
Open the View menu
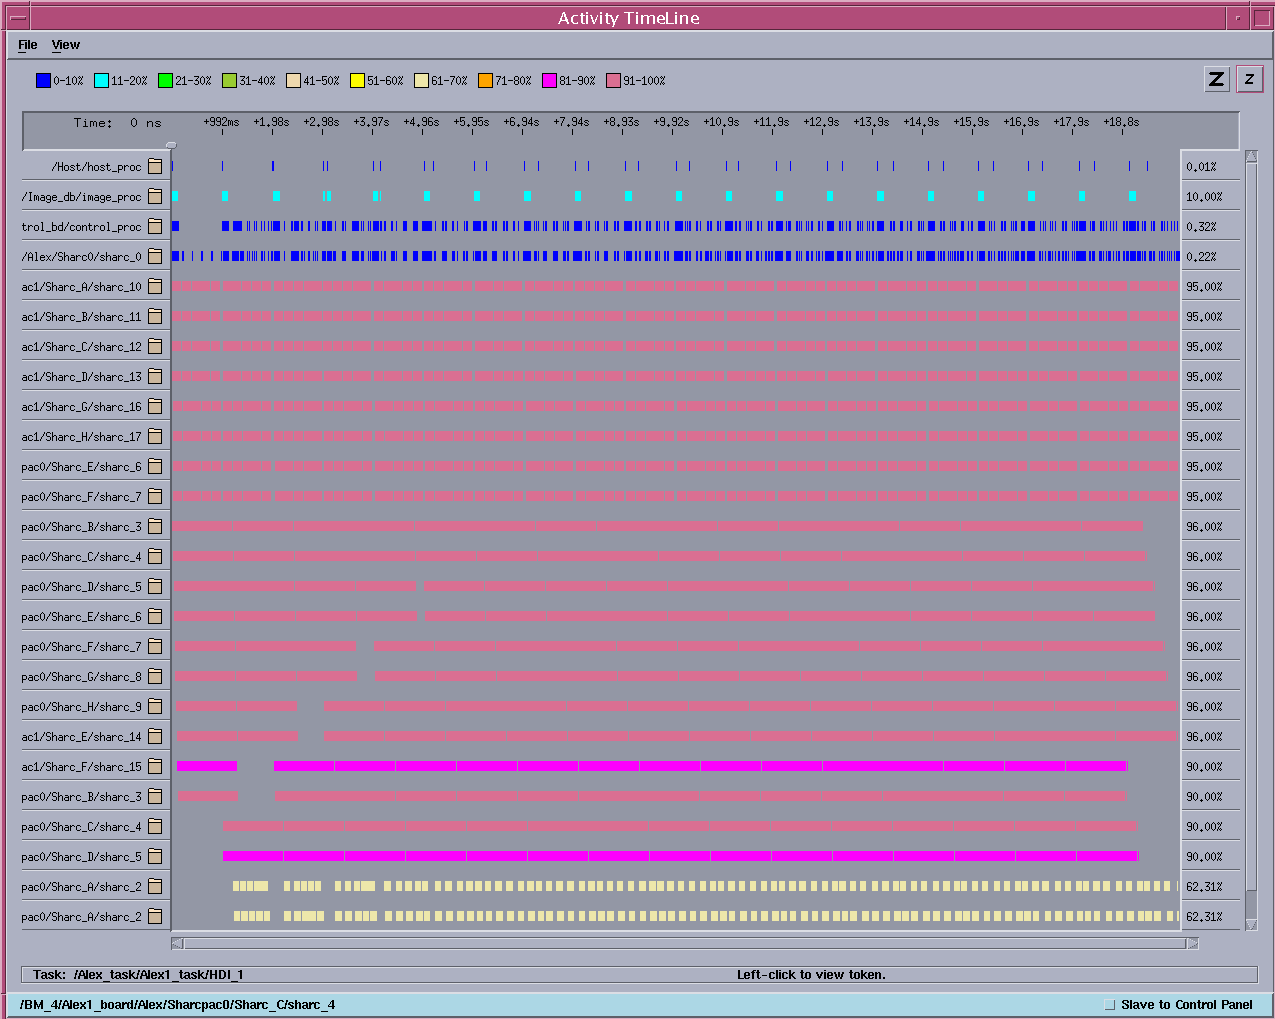[65, 45]
